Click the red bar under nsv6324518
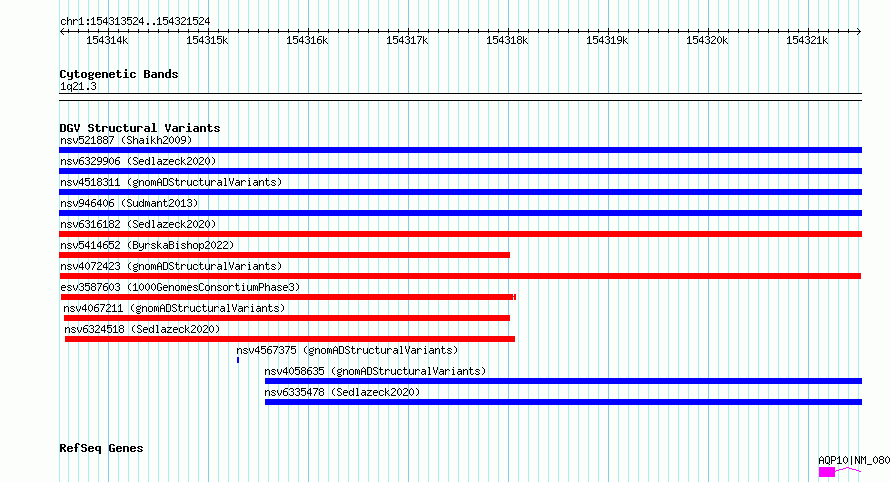The height and width of the screenshot is (482, 890). point(289,339)
